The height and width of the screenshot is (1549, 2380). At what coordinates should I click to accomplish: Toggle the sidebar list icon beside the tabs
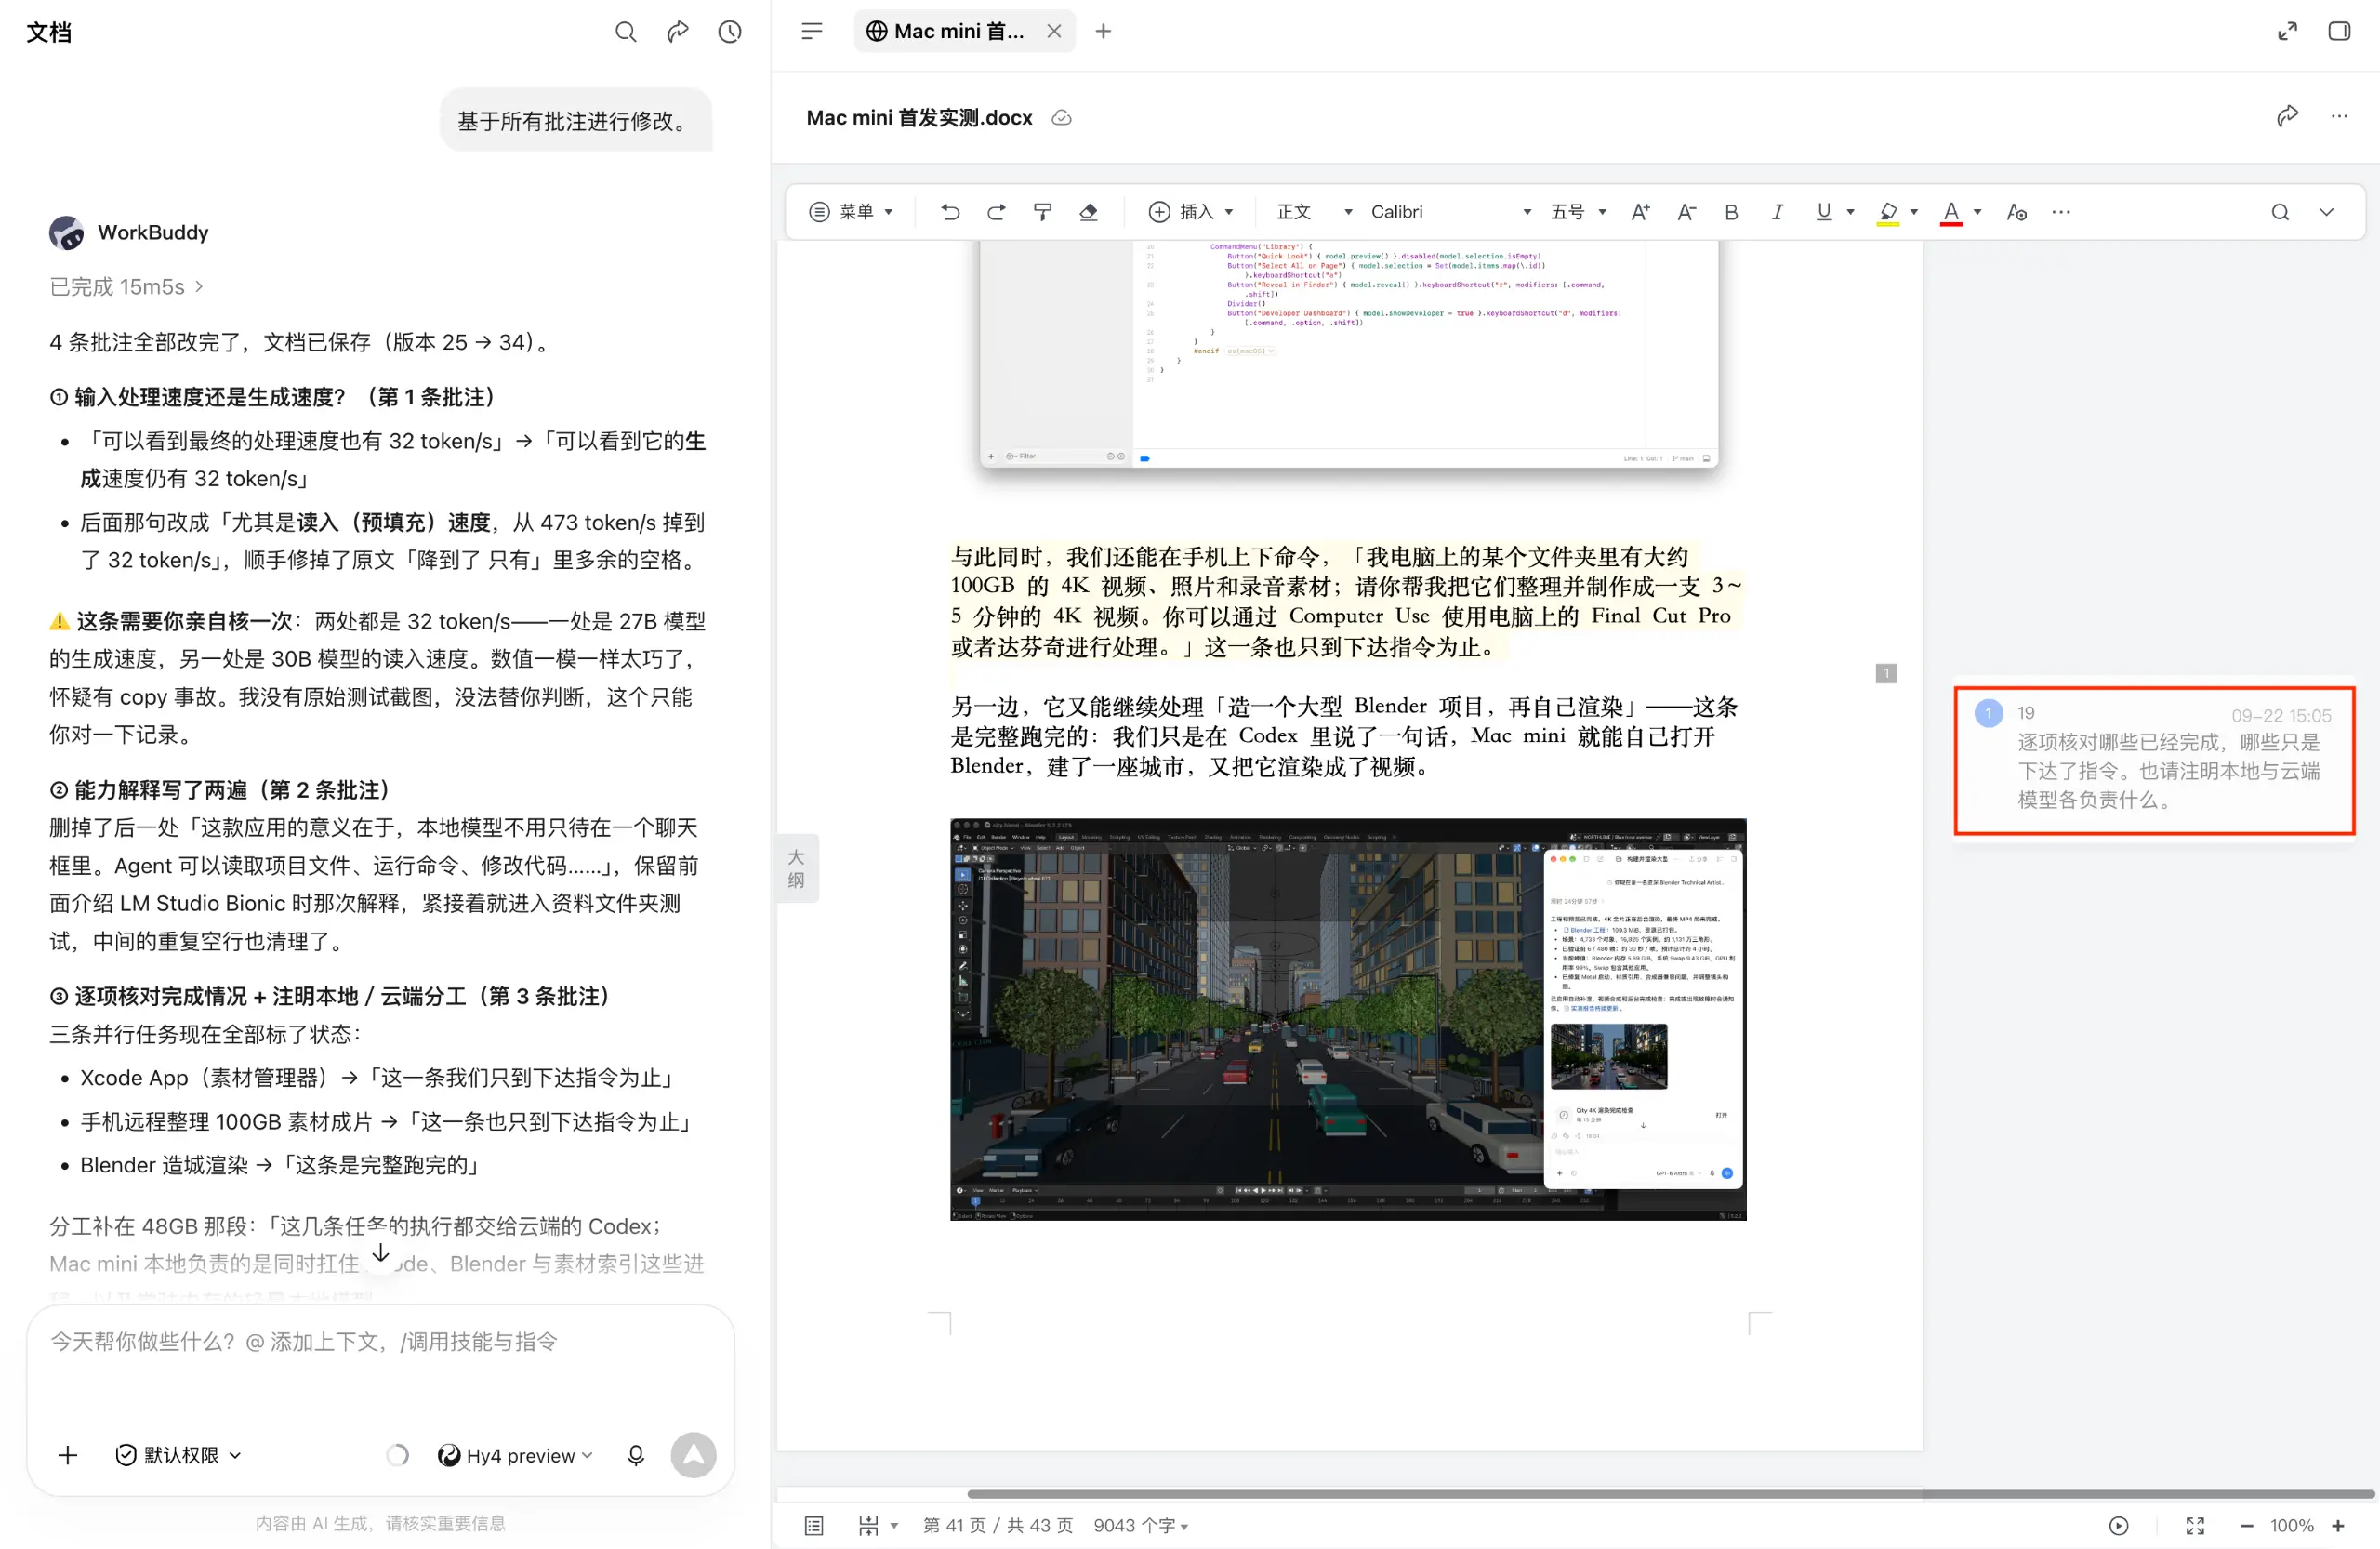pyautogui.click(x=812, y=31)
